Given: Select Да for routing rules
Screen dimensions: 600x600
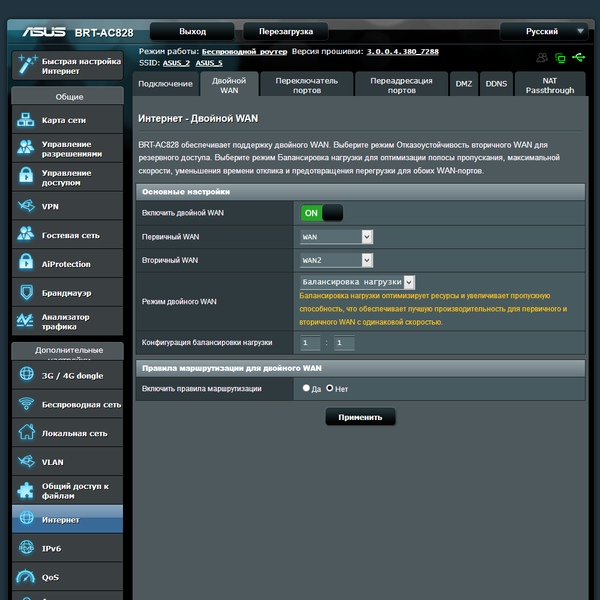Looking at the screenshot, I should (x=306, y=388).
